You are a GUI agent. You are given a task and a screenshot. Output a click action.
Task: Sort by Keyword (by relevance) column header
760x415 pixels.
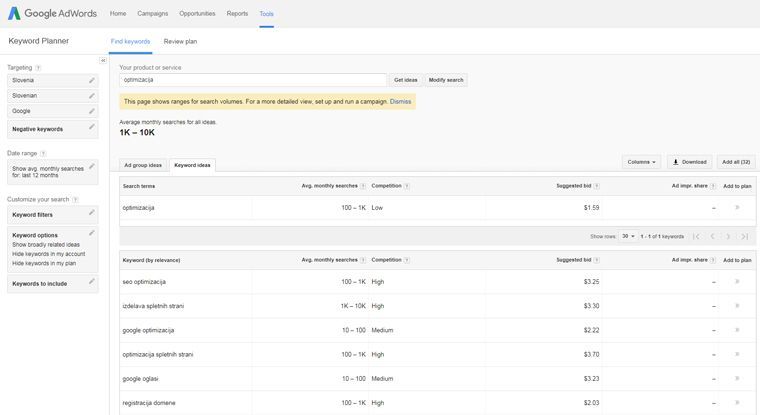151,260
